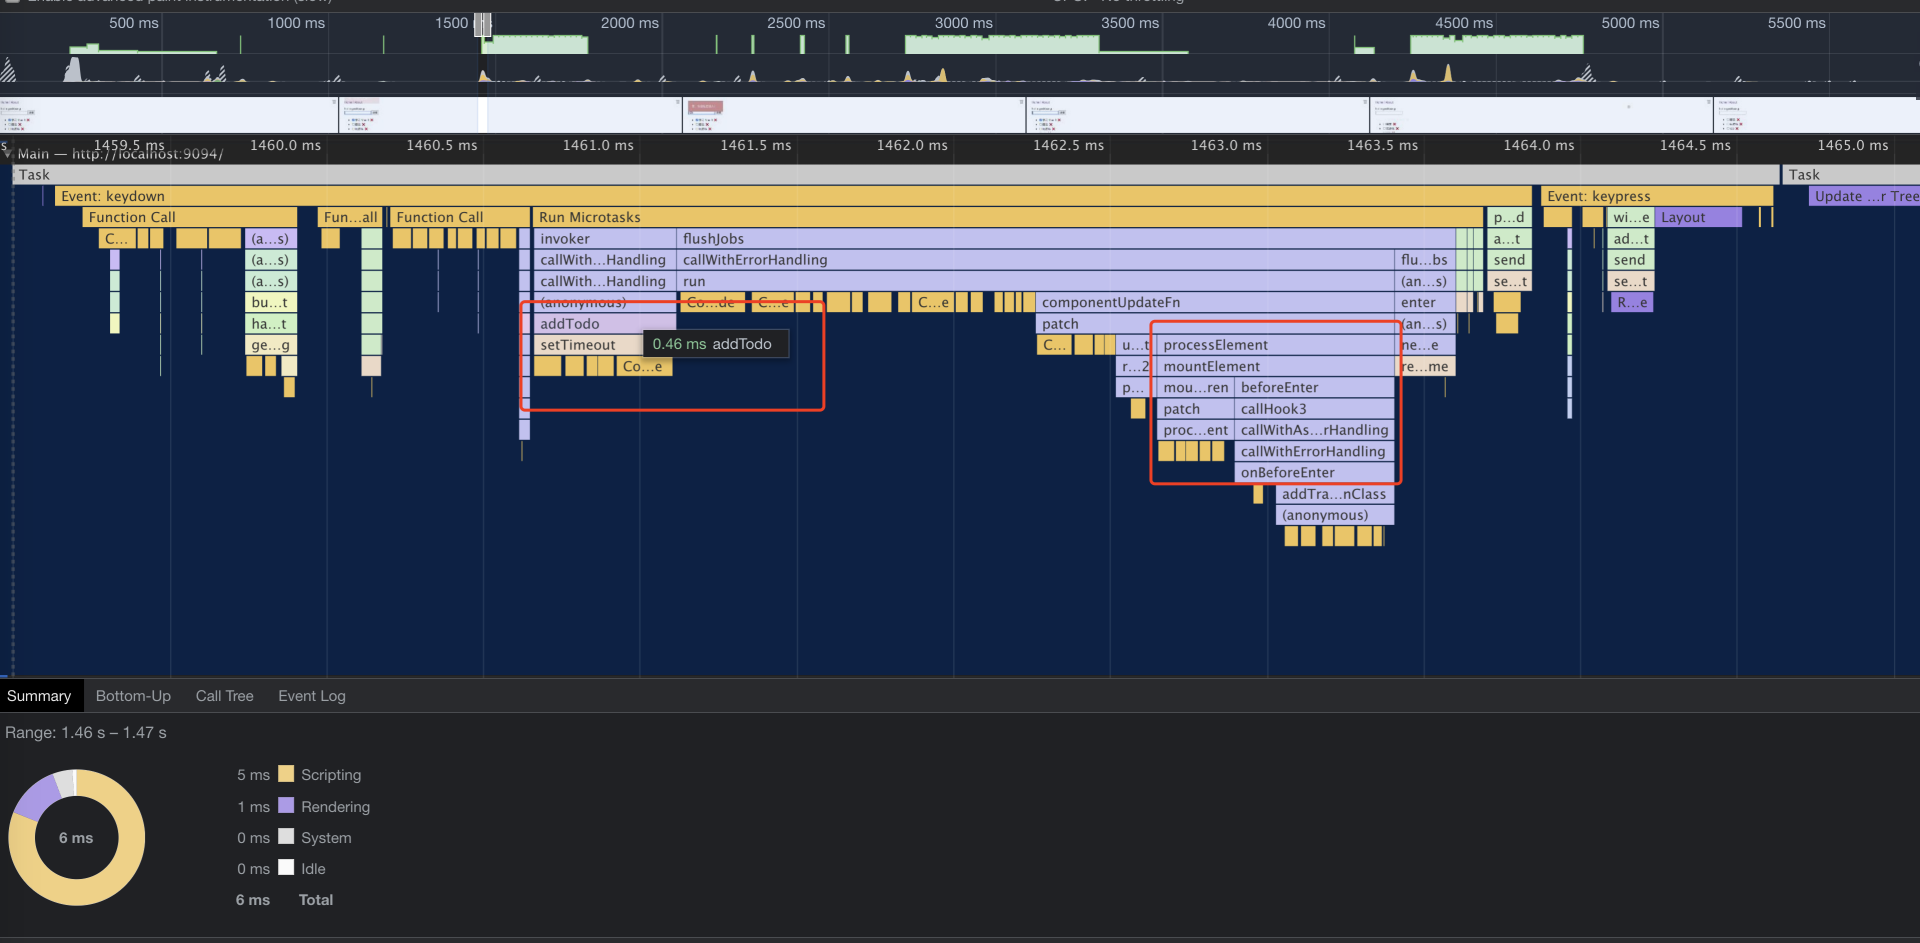Select the ad...t green entry
This screenshot has height=943, width=1920.
[1631, 239]
